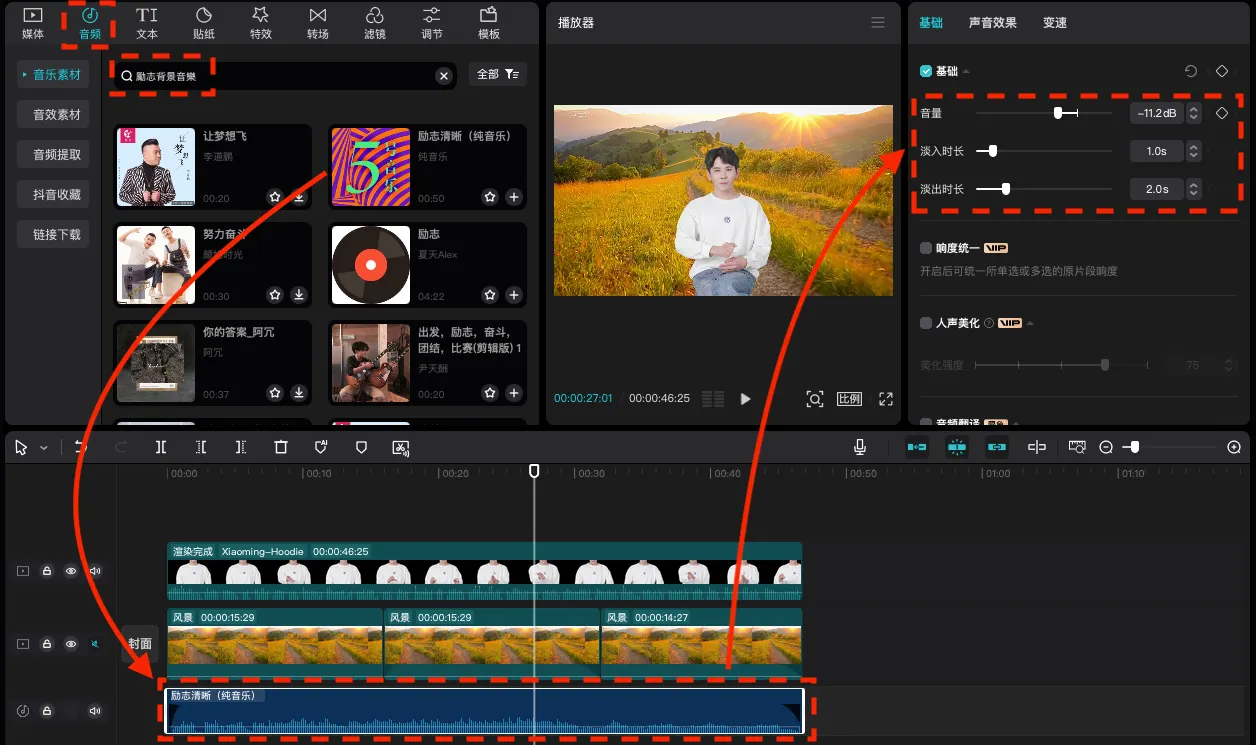Open the 比例 aspect ratio button
1256x745 pixels.
pyautogui.click(x=849, y=398)
